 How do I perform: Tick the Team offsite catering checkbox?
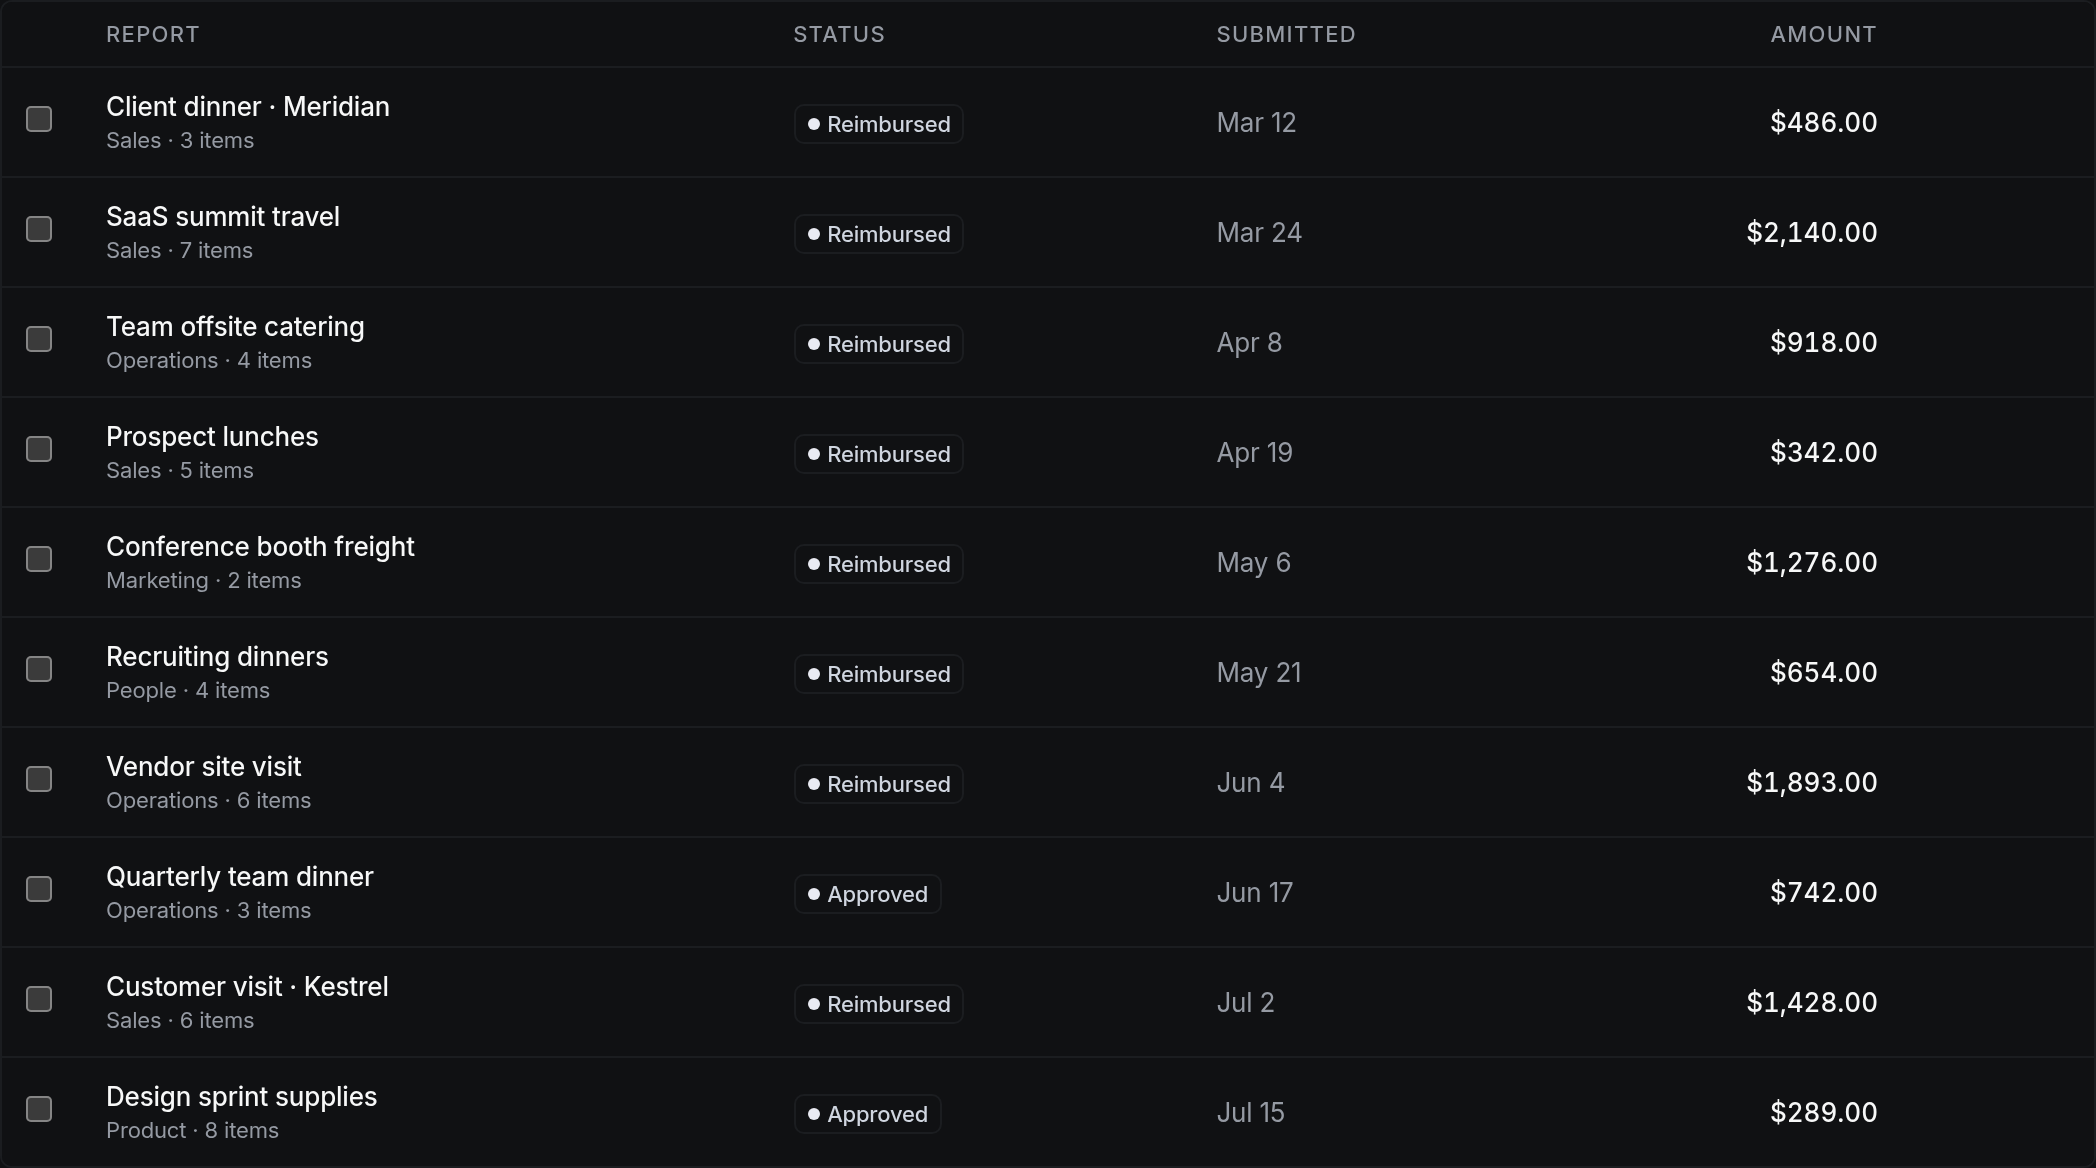point(39,339)
